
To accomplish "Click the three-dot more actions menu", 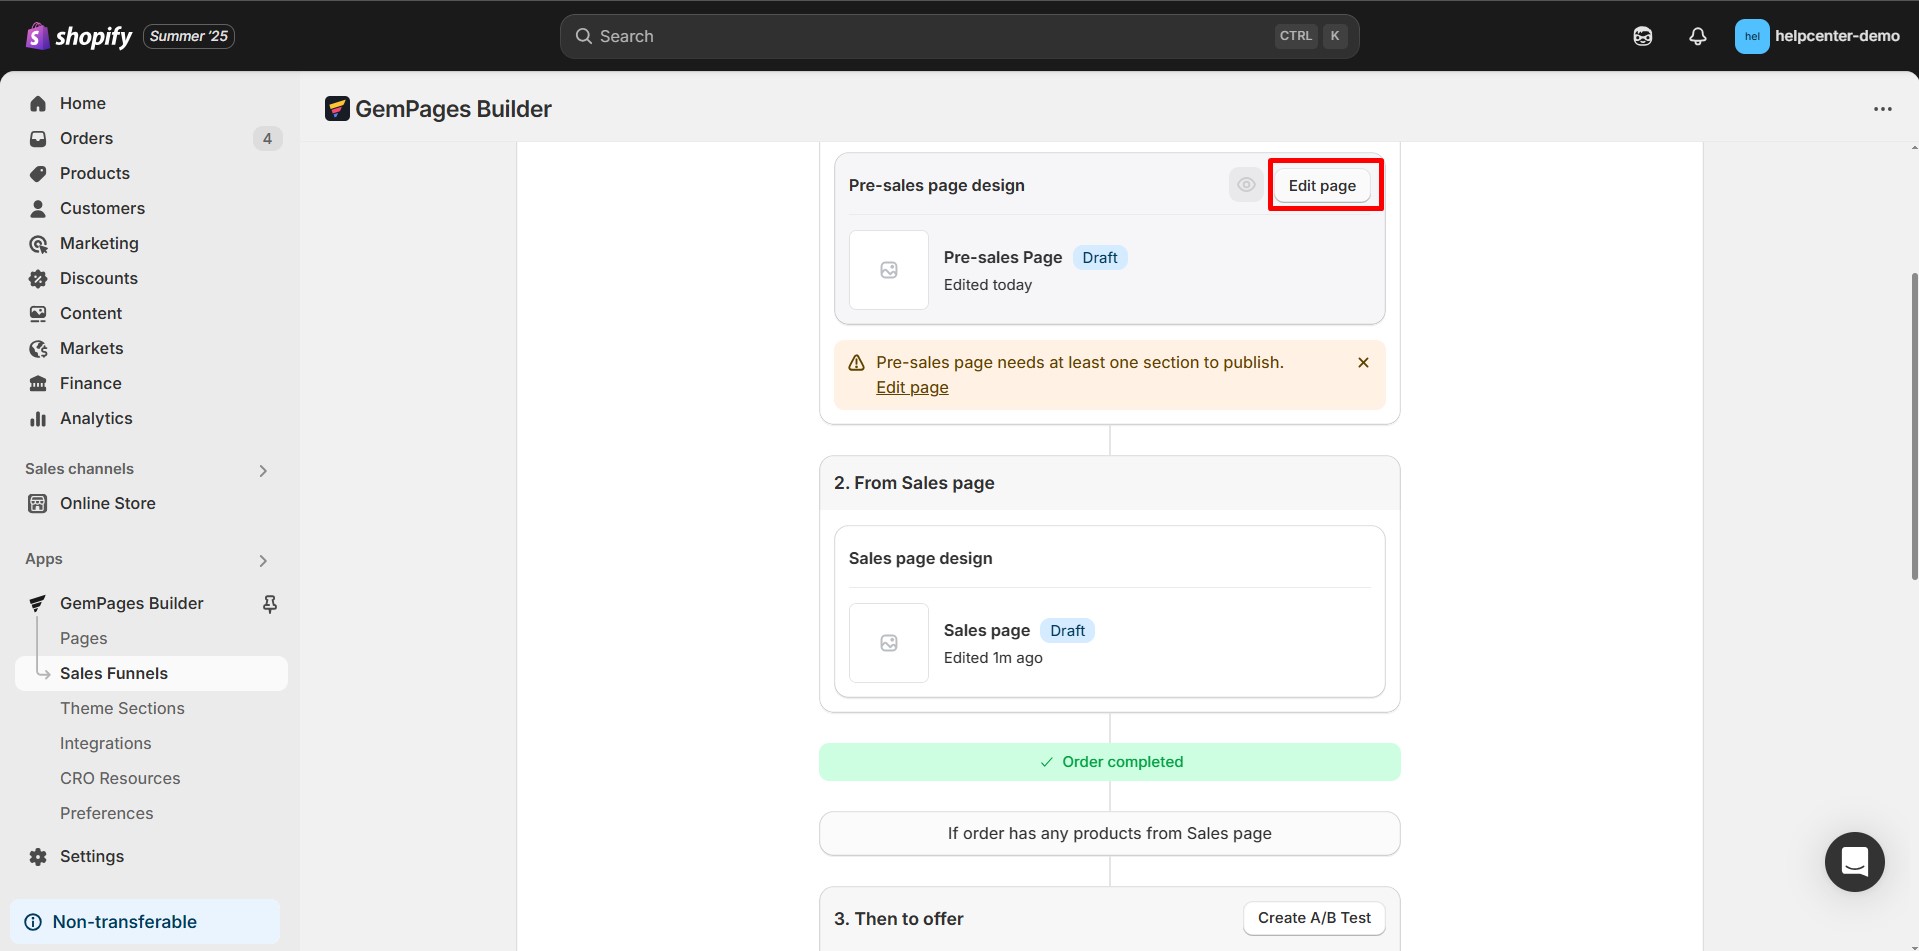I will click(1882, 109).
